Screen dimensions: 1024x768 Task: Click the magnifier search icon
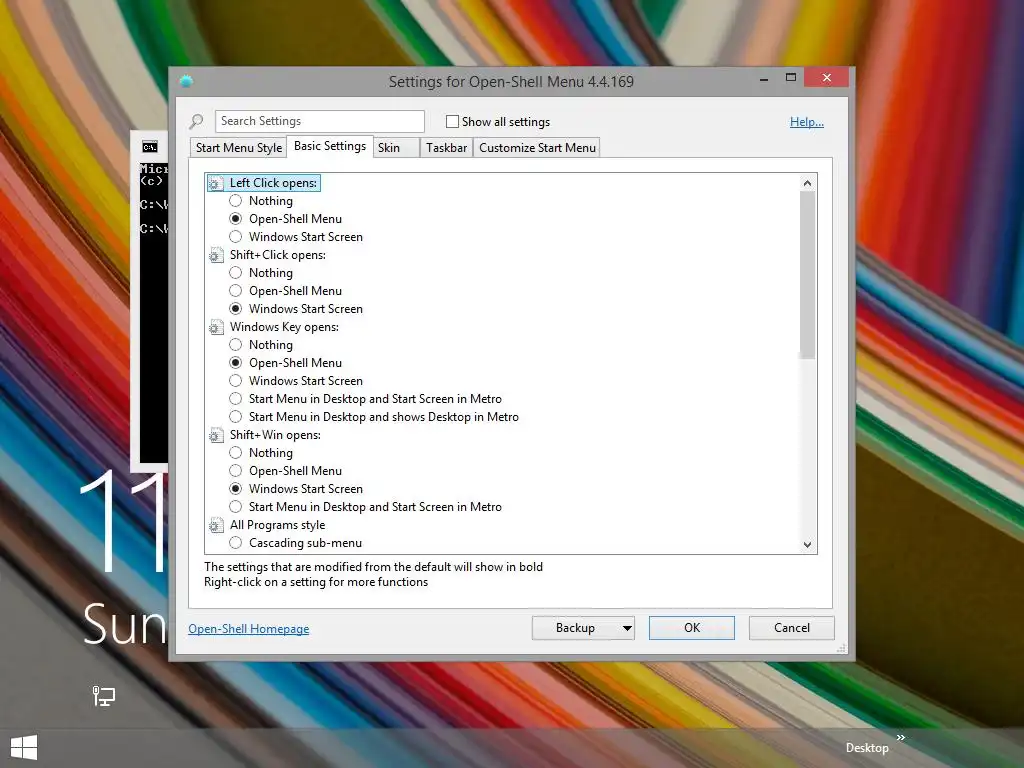point(197,121)
